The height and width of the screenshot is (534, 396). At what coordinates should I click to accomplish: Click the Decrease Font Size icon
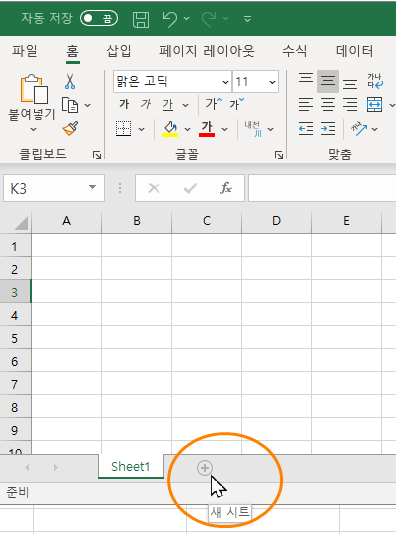(x=237, y=104)
